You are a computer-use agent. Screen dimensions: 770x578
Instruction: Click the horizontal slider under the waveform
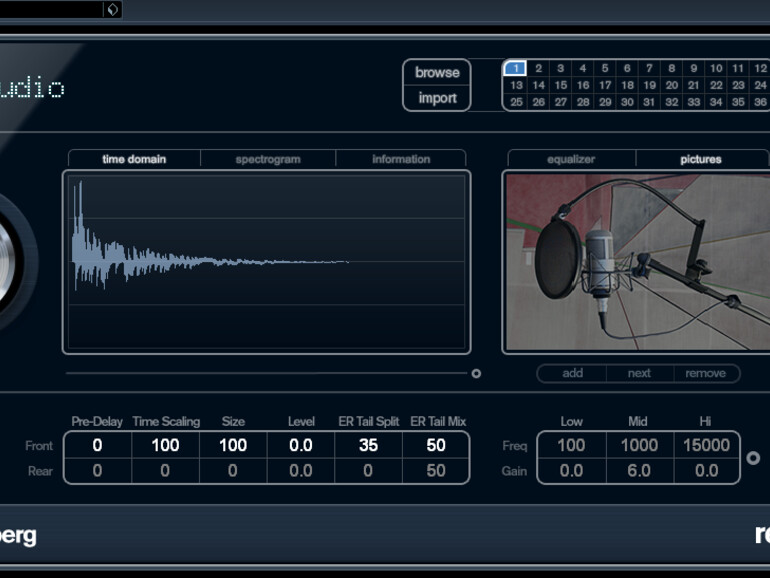tap(265, 373)
